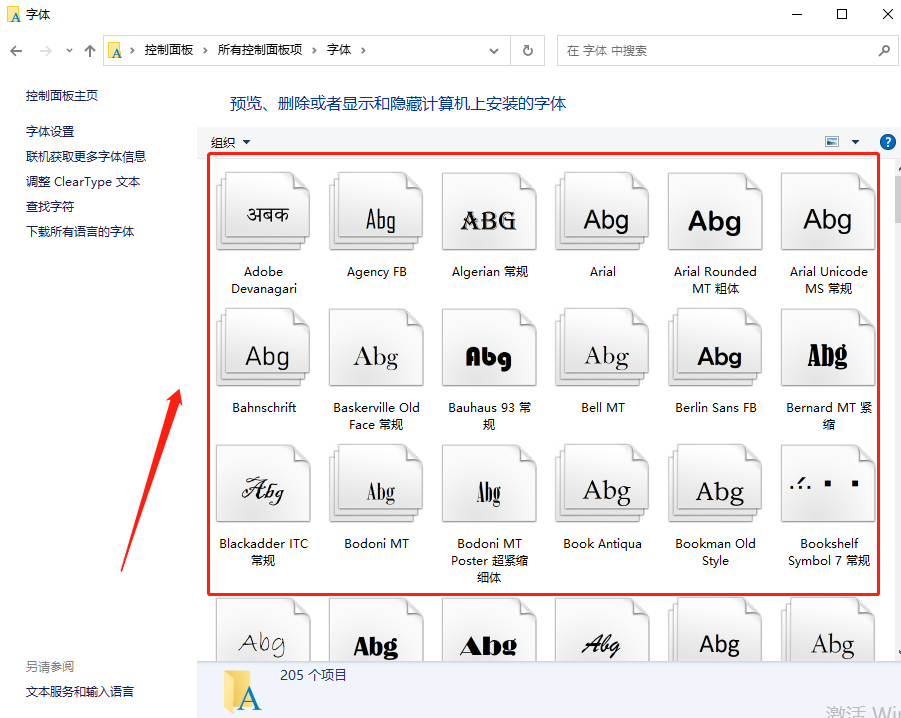Click inside the font search box
The height and width of the screenshot is (718, 901).
pos(700,50)
